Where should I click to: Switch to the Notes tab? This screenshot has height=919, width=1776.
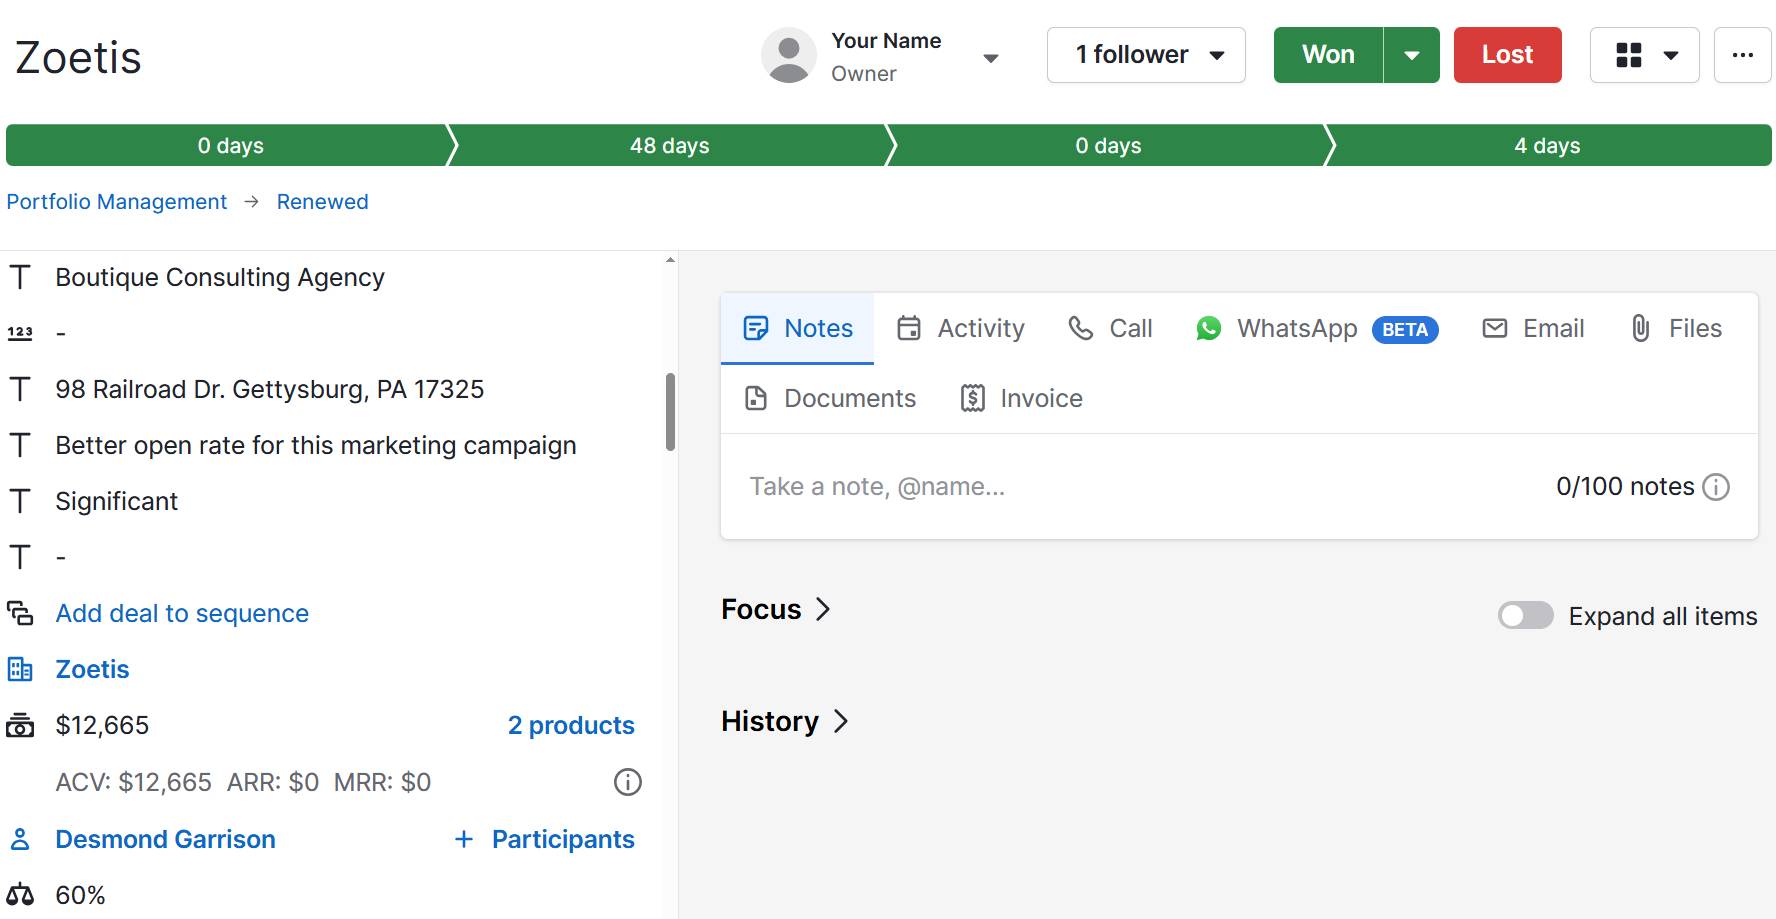[798, 328]
